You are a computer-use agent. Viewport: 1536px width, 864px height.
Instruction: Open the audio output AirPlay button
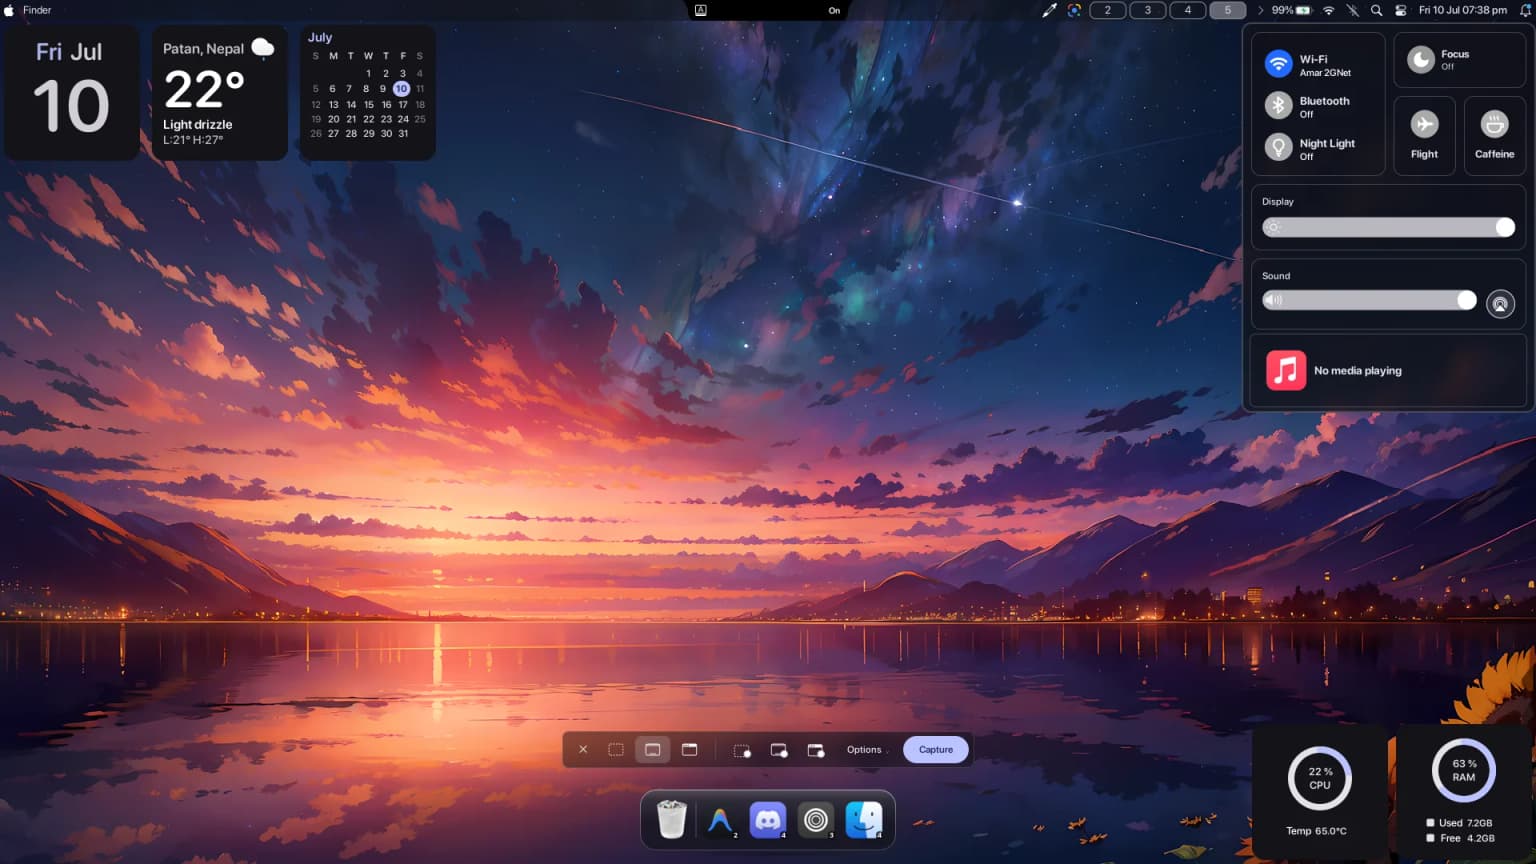pos(1500,304)
